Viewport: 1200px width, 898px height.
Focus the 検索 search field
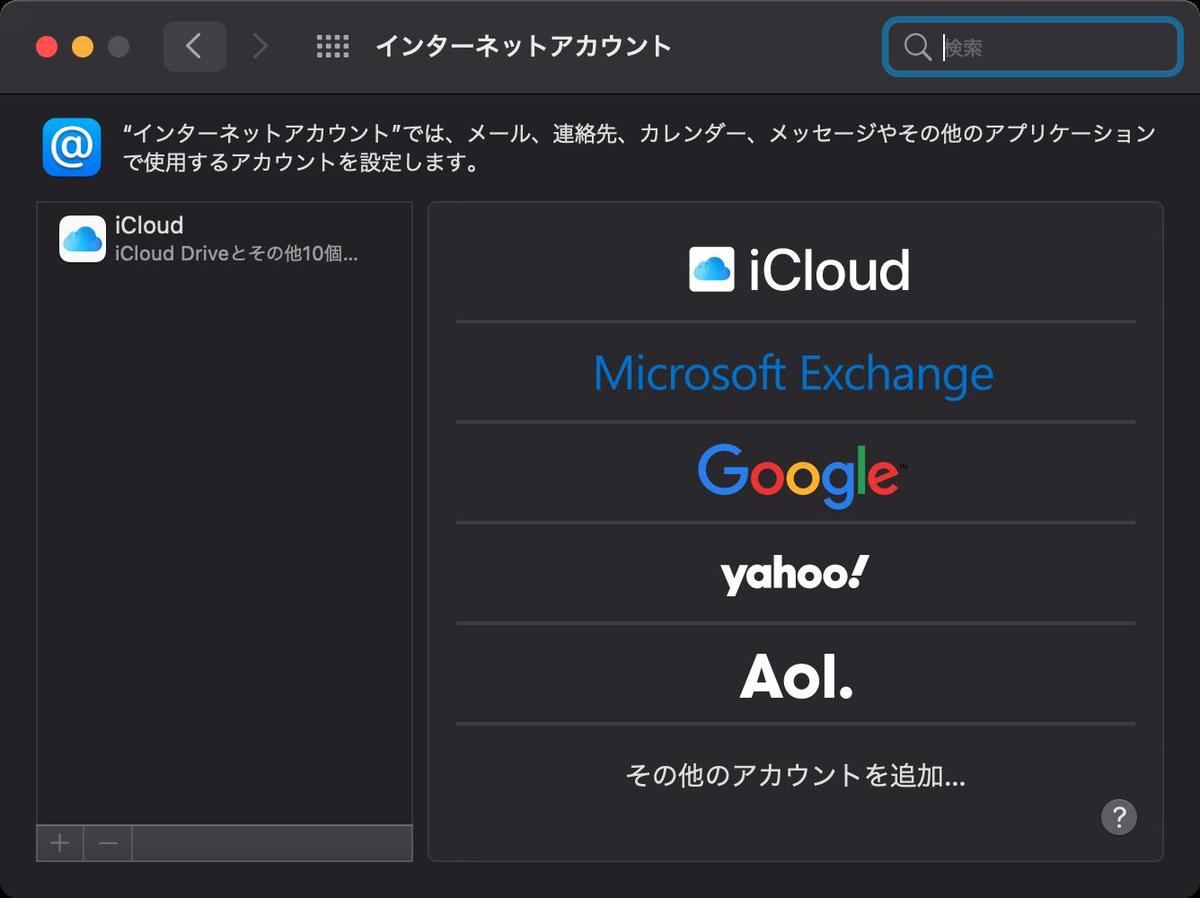pos(1033,47)
